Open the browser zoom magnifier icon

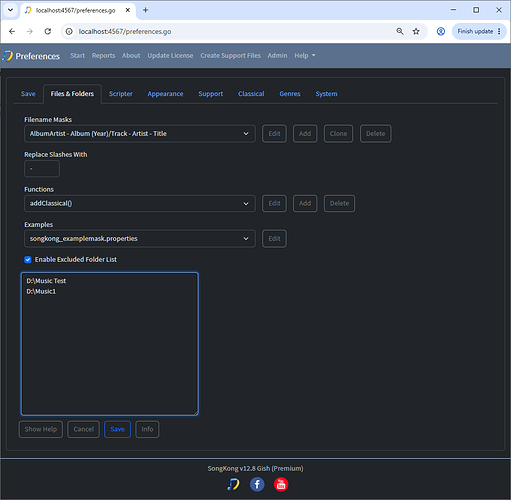[400, 31]
